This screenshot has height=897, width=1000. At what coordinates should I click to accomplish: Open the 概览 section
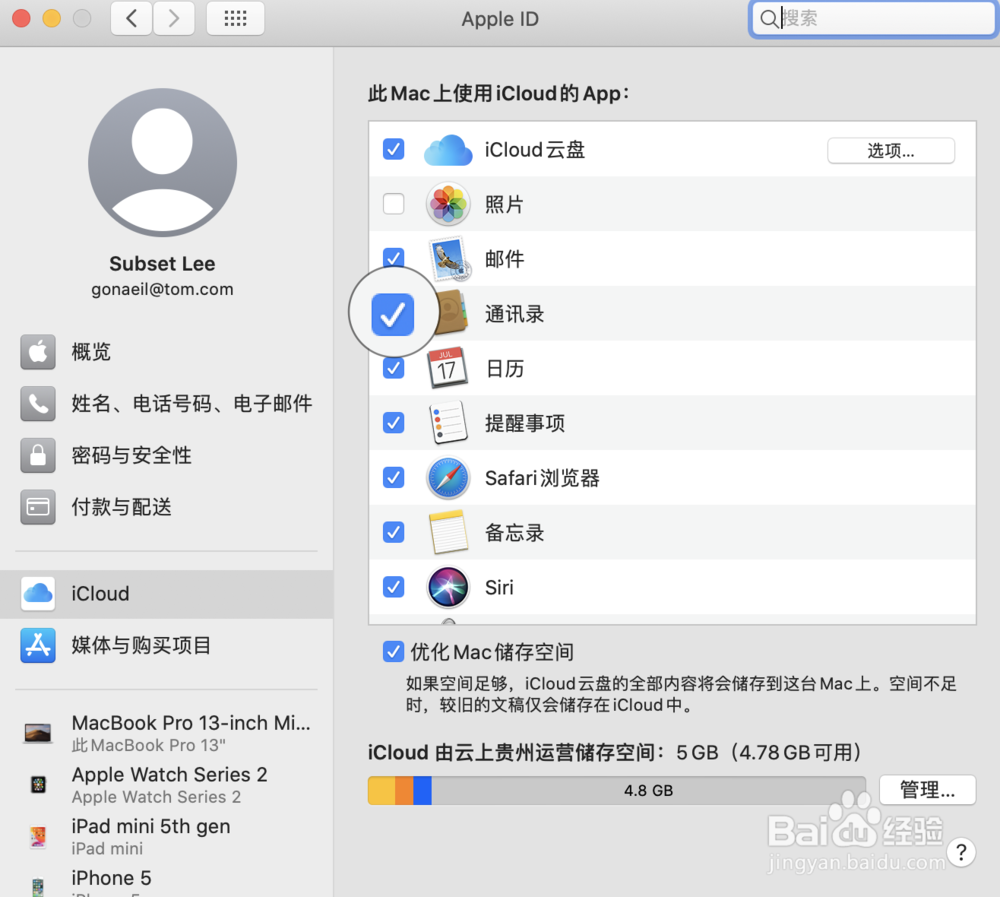[x=166, y=352]
